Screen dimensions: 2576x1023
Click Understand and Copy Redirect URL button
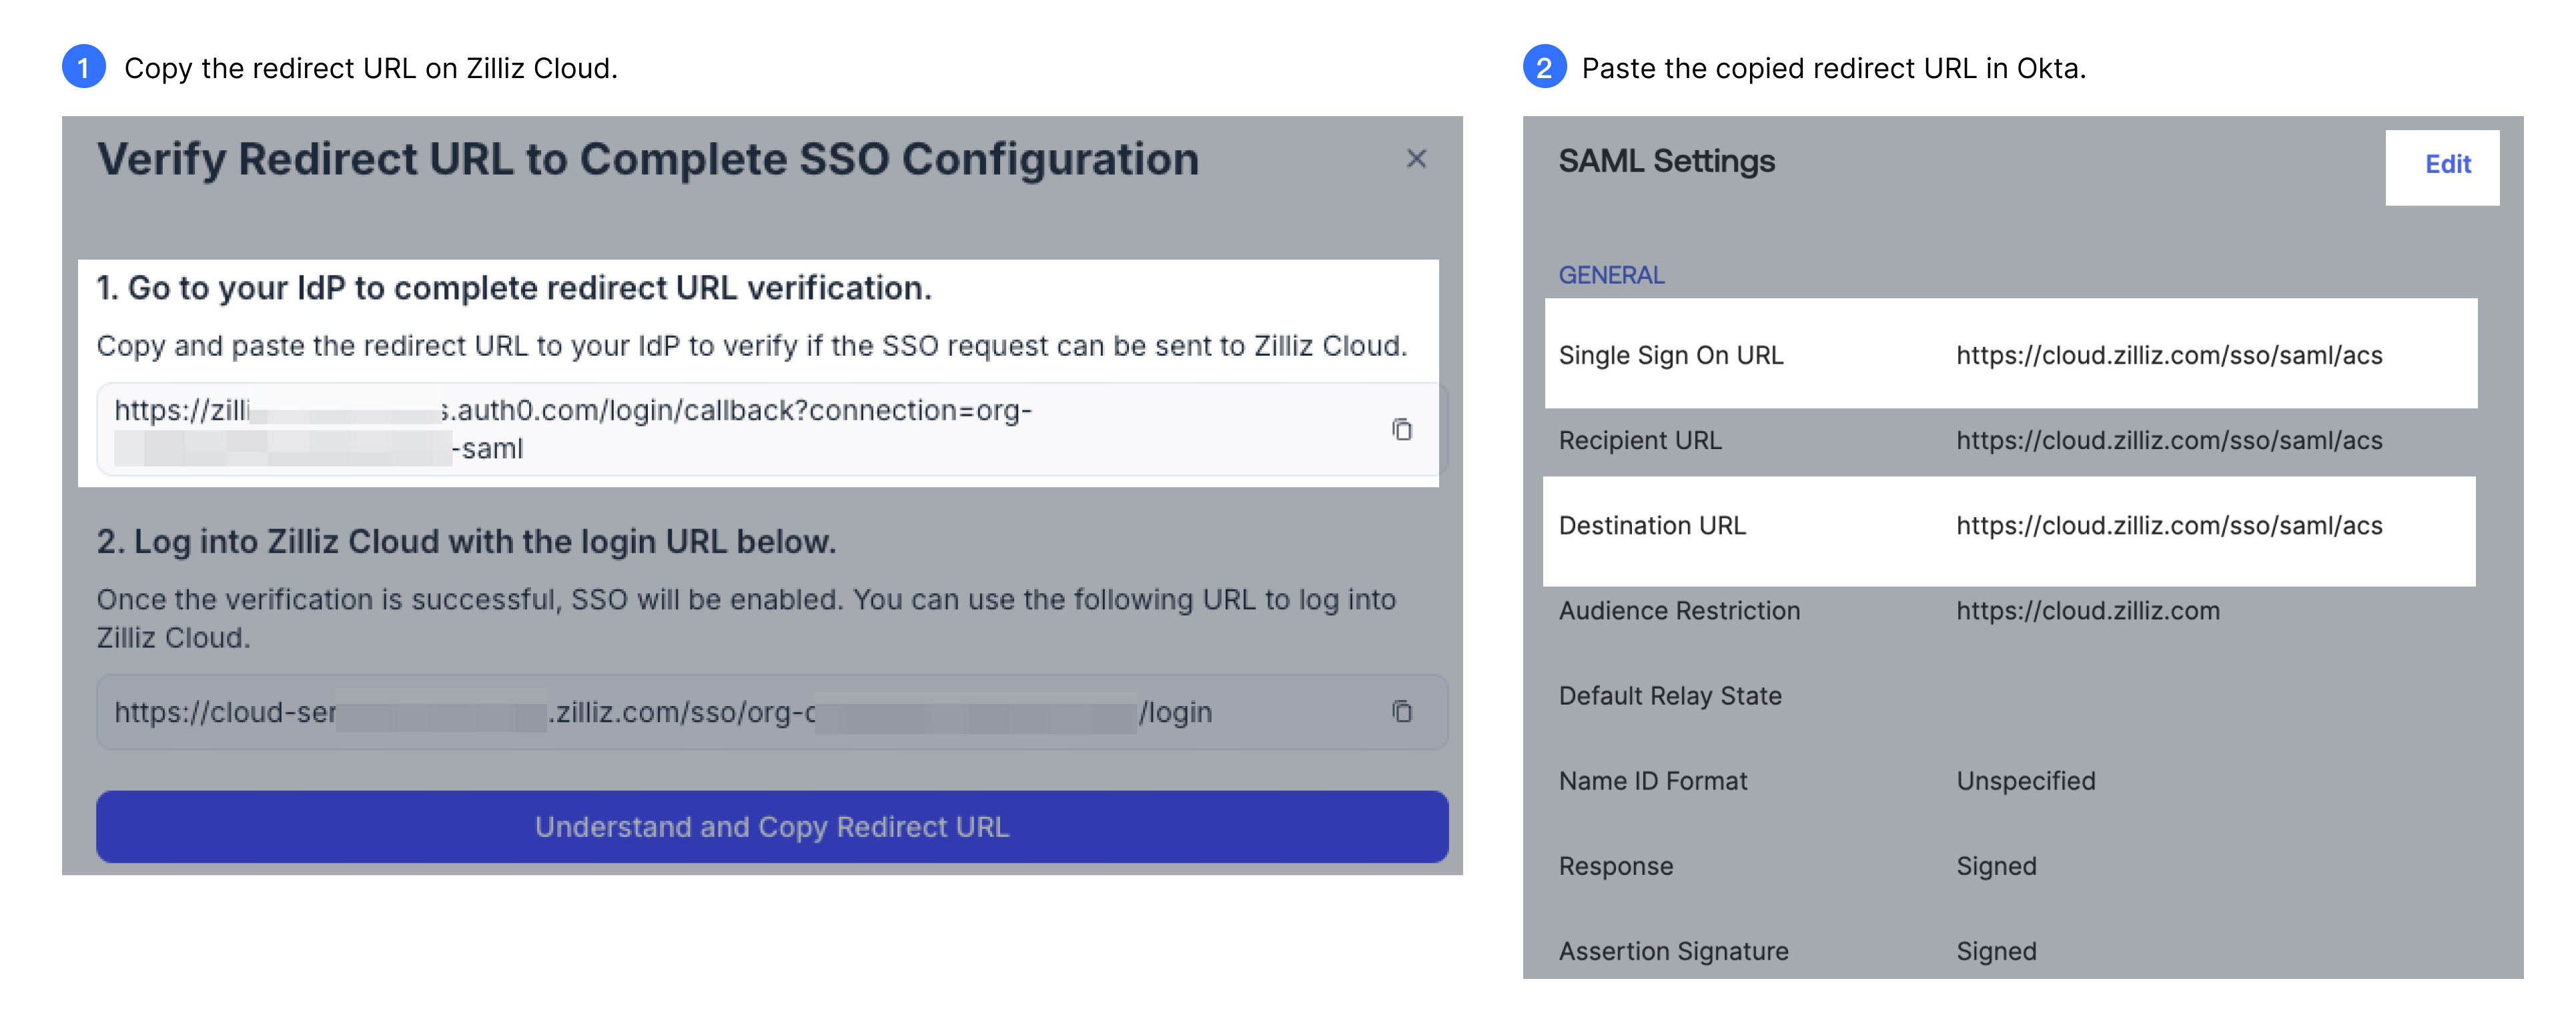click(772, 826)
